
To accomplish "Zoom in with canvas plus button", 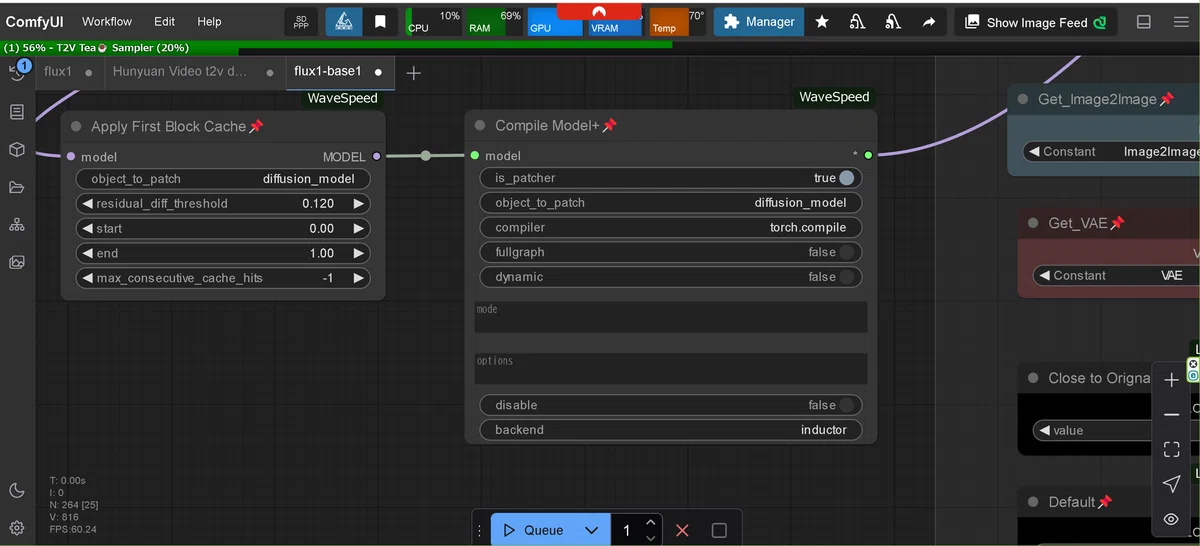I will [1172, 380].
